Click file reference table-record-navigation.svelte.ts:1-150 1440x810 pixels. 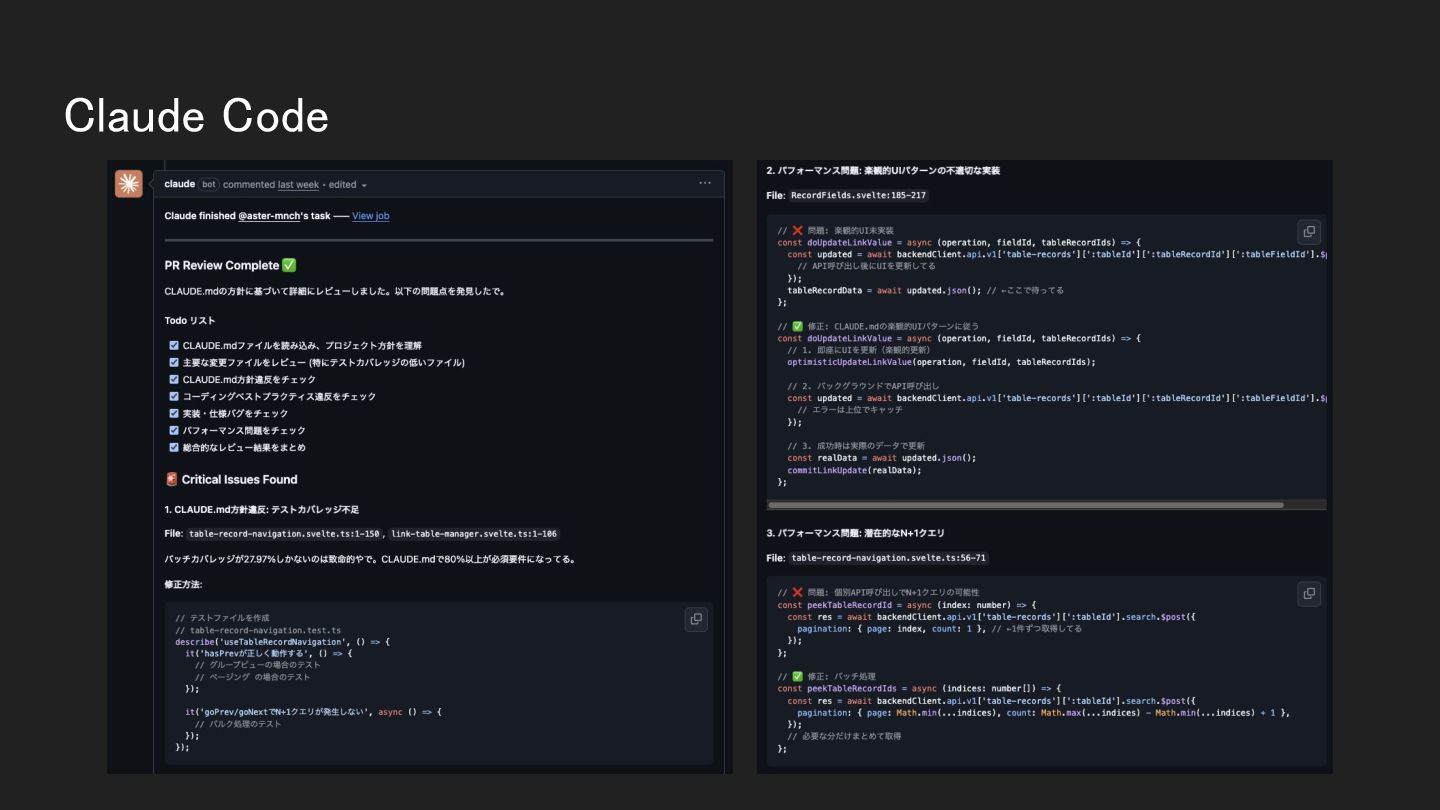click(285, 534)
